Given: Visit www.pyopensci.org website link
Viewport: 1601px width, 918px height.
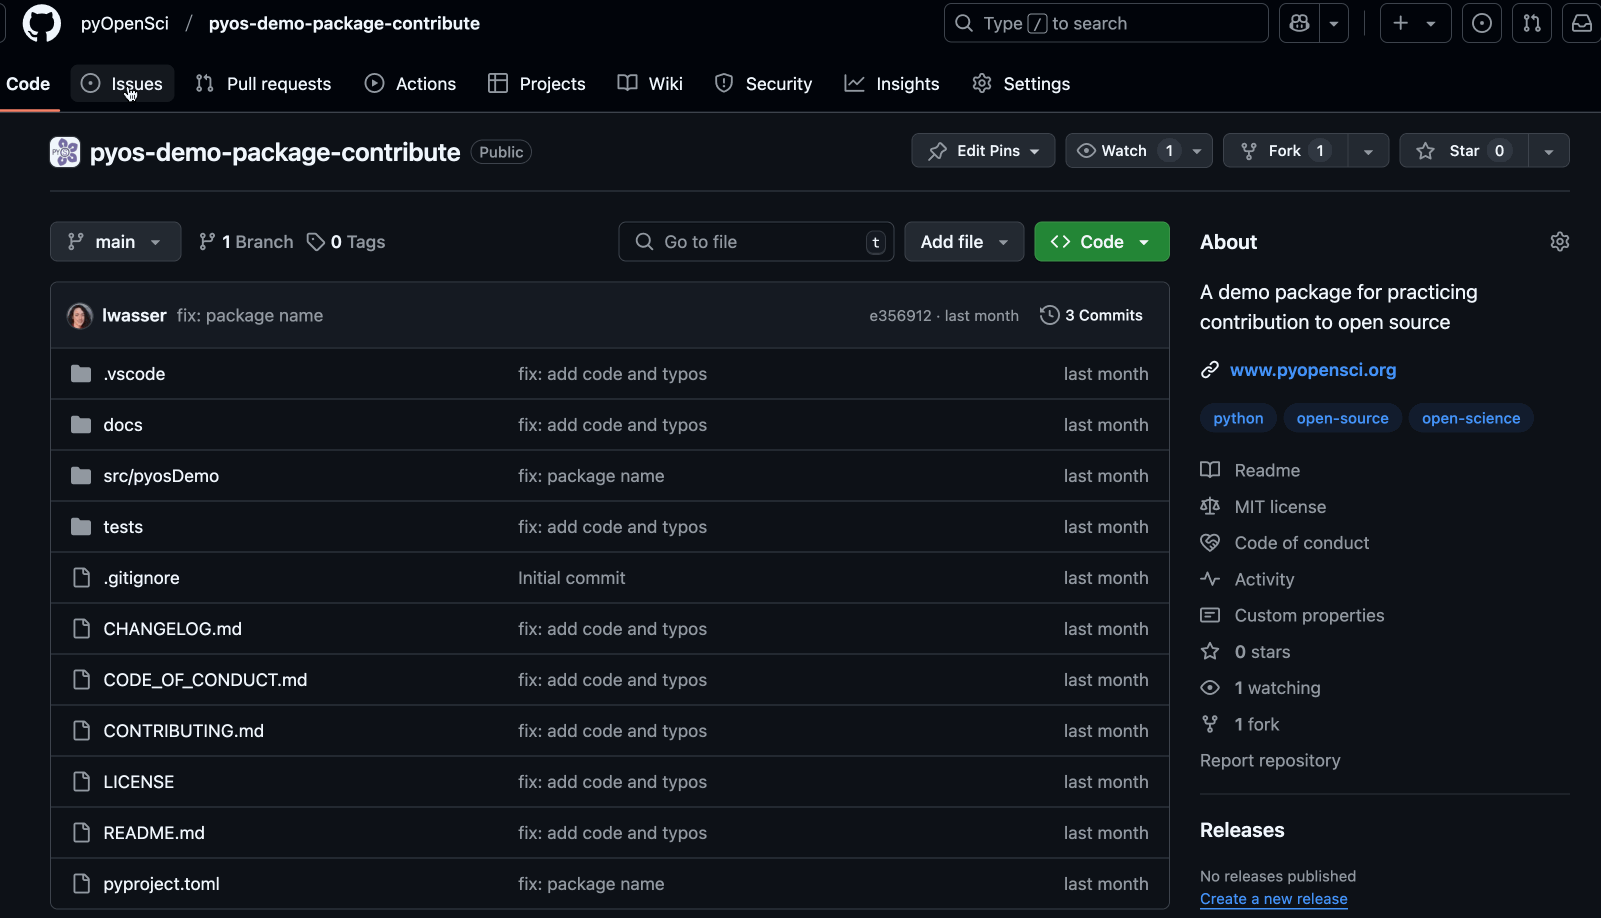Looking at the screenshot, I should [x=1312, y=370].
